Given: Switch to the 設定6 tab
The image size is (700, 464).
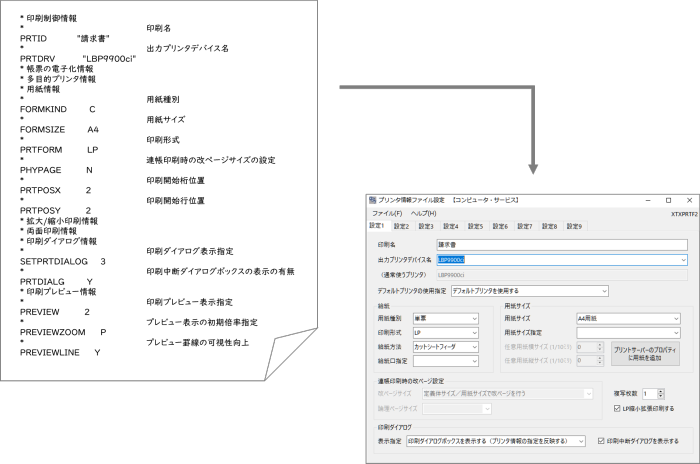Looking at the screenshot, I should (500, 226).
